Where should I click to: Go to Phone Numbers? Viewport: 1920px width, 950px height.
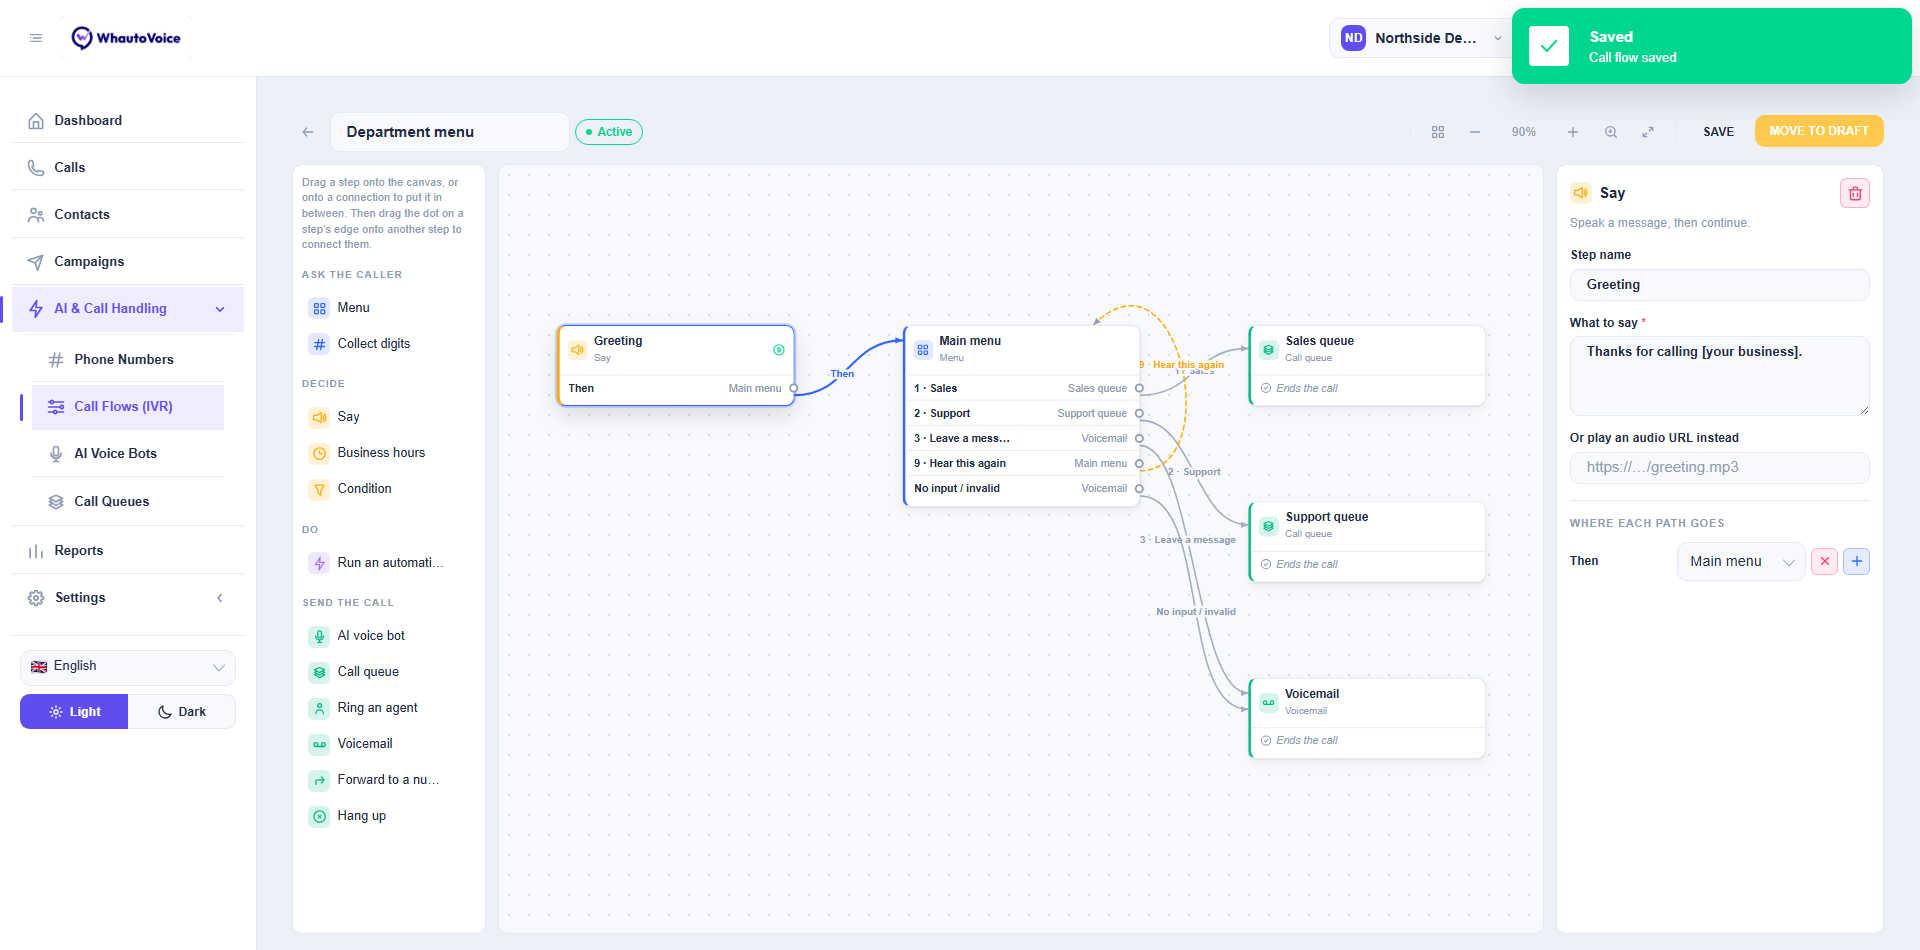click(x=128, y=360)
